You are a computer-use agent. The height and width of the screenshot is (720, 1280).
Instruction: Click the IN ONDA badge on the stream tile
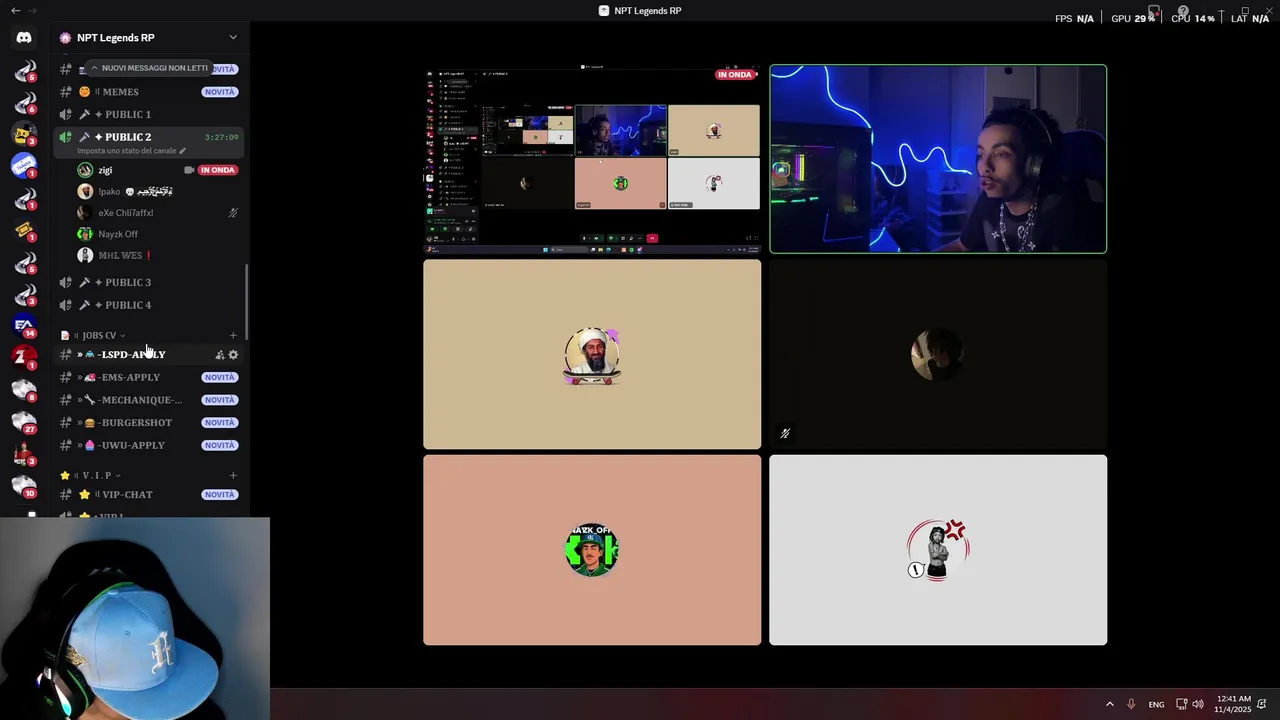click(735, 74)
